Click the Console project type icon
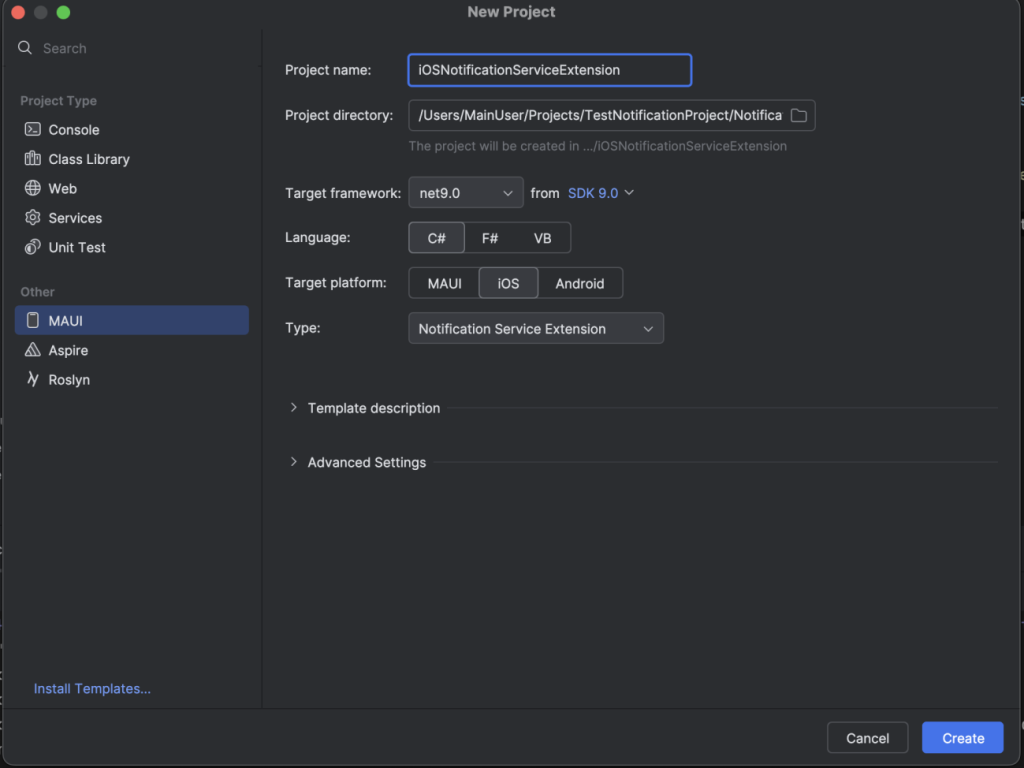Viewport: 1024px width, 768px height. [32, 130]
